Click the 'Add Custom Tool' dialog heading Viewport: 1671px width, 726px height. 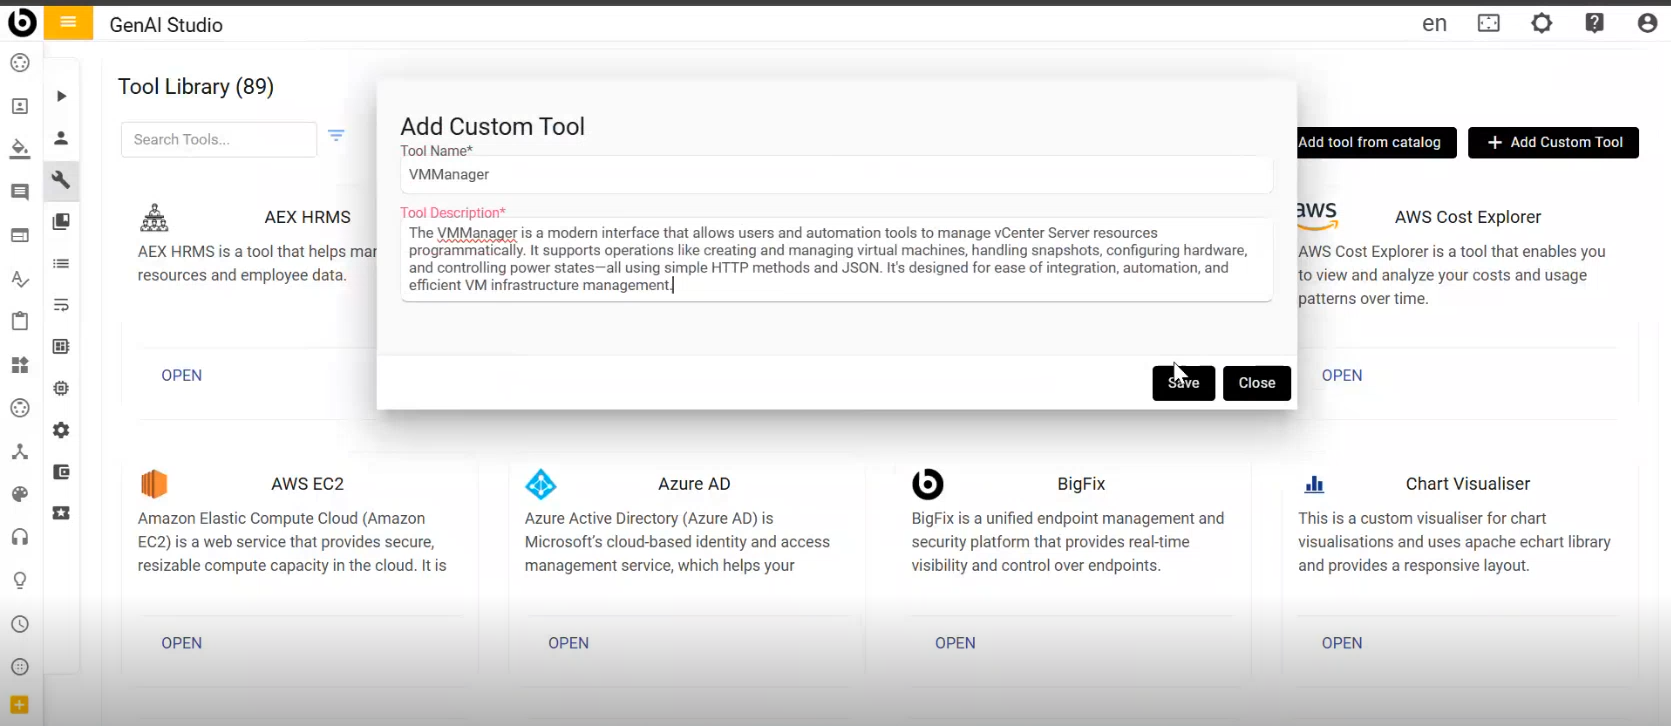point(492,127)
